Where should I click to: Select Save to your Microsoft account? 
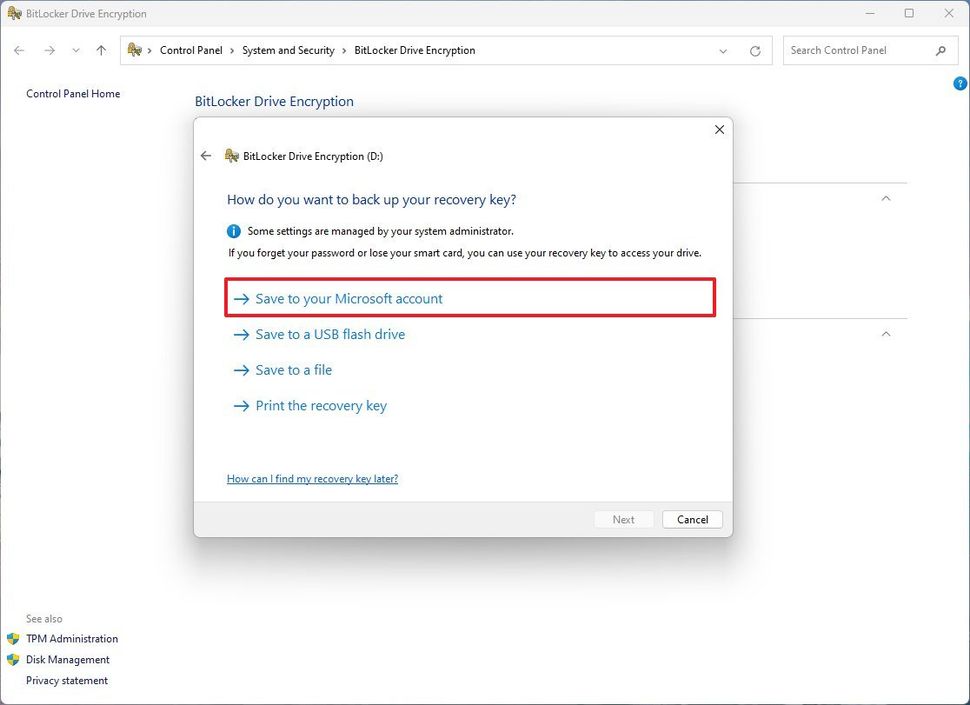tap(349, 298)
